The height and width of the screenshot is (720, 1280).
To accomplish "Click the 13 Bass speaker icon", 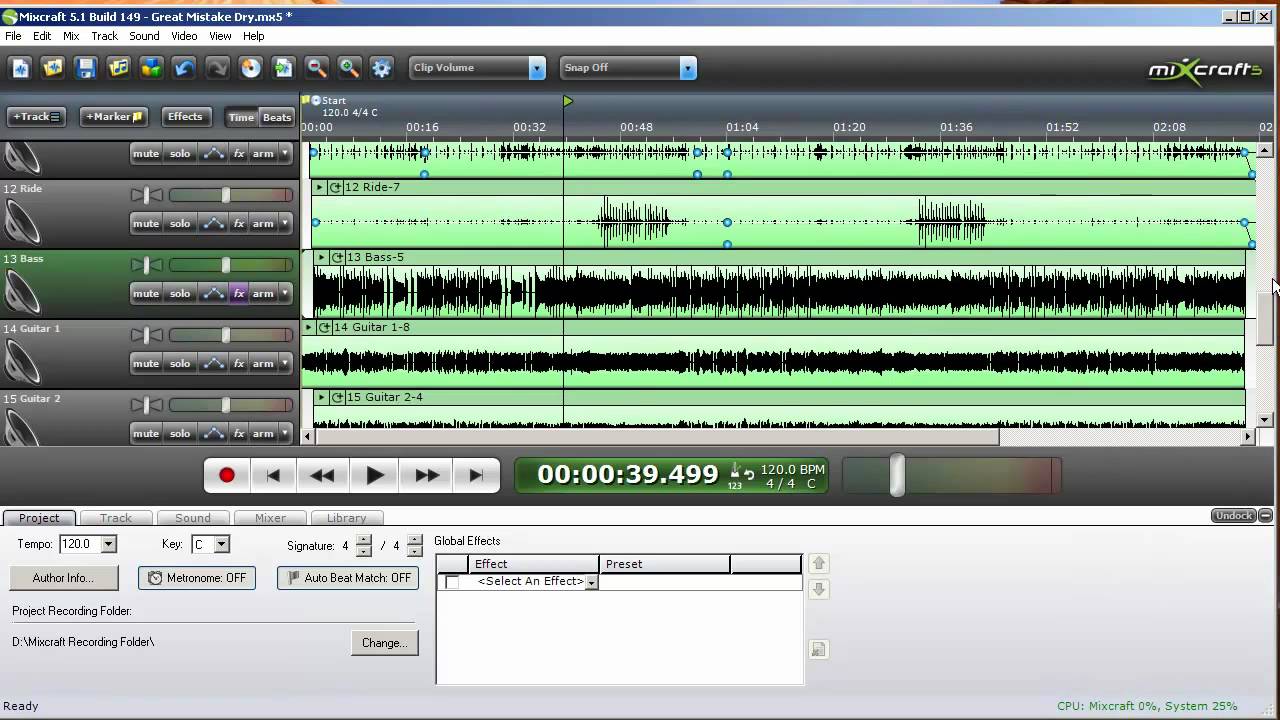I will click(x=22, y=293).
